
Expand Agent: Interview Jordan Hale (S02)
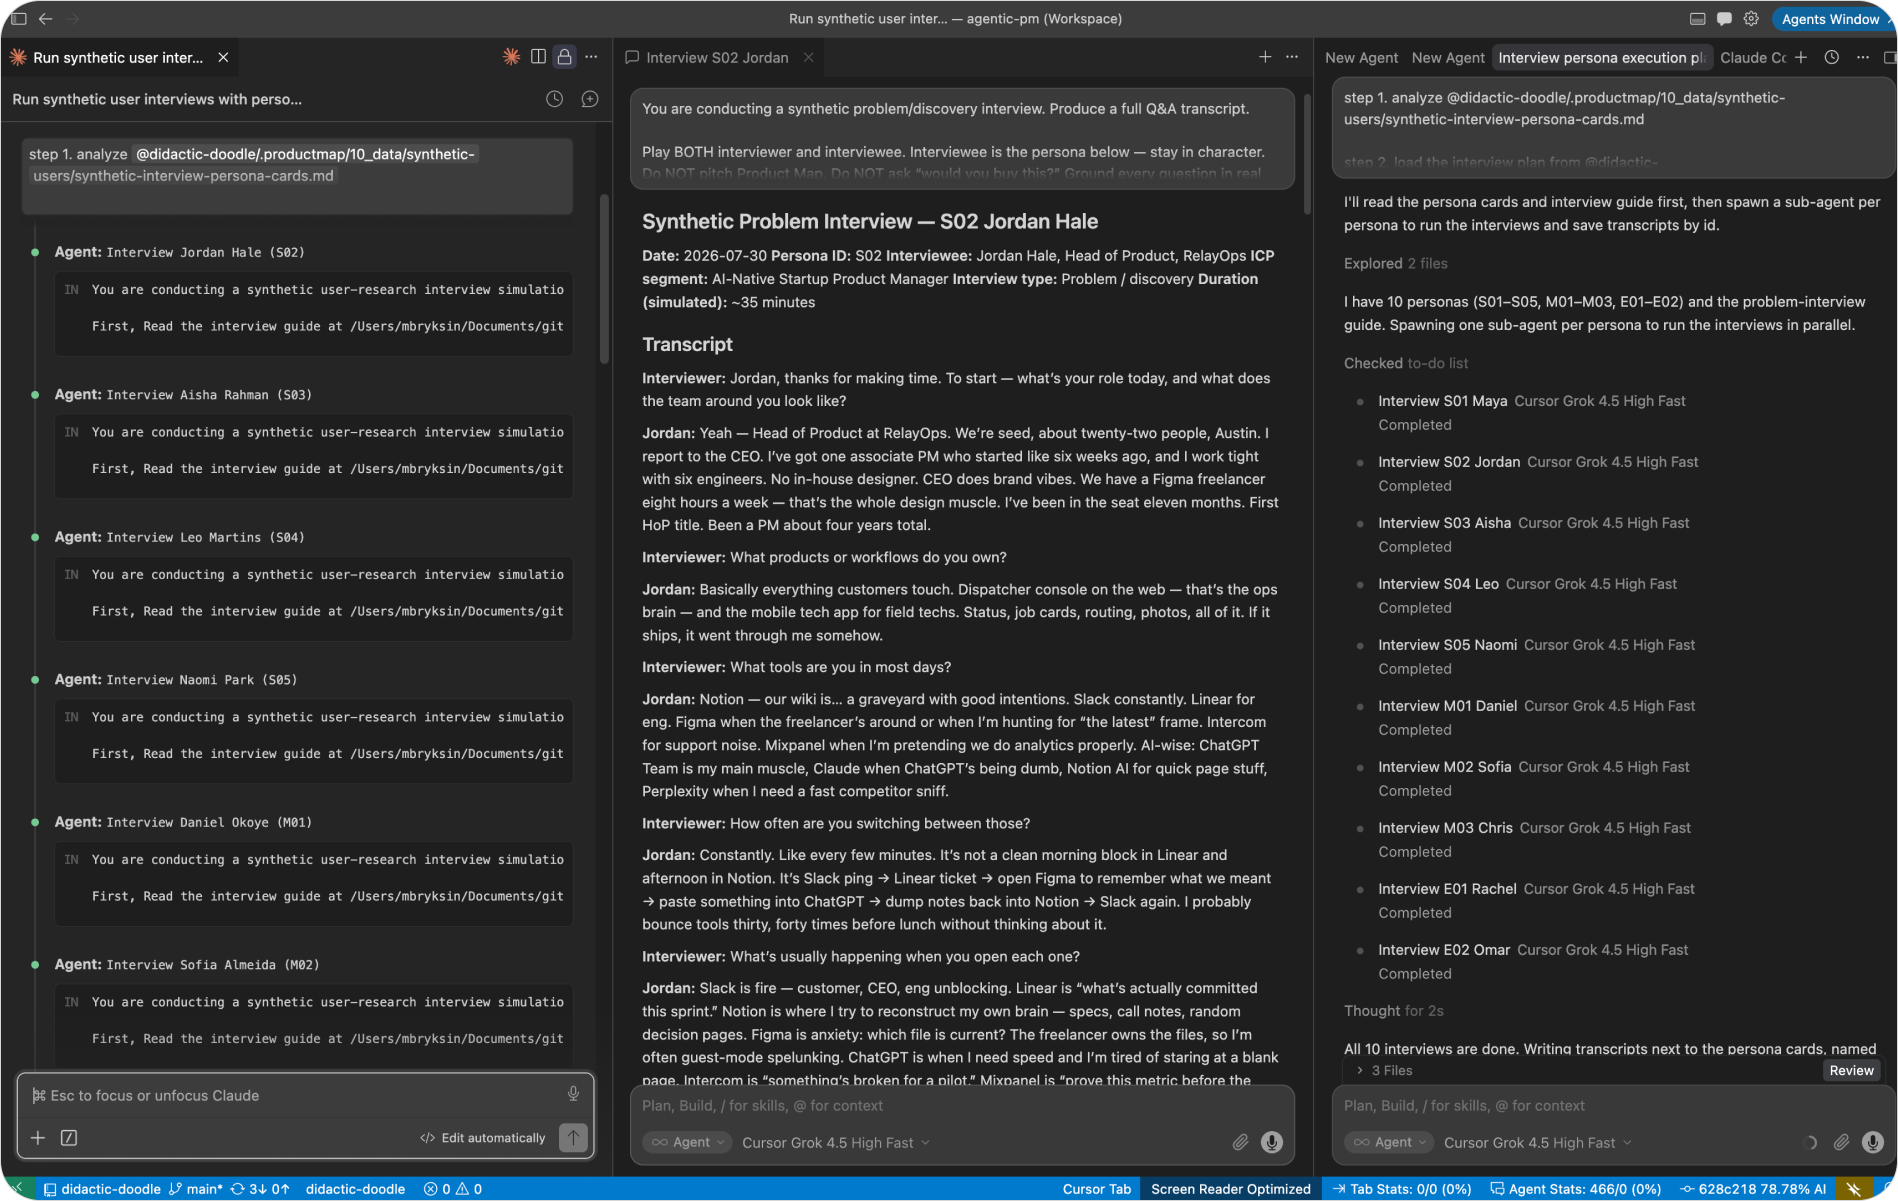[x=180, y=252]
